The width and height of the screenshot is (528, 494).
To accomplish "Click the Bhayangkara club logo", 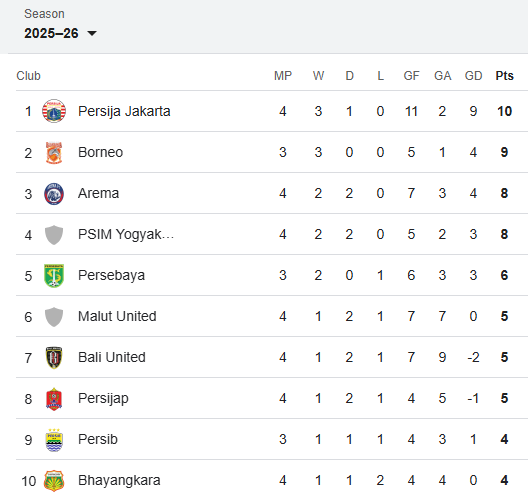I will point(54,481).
